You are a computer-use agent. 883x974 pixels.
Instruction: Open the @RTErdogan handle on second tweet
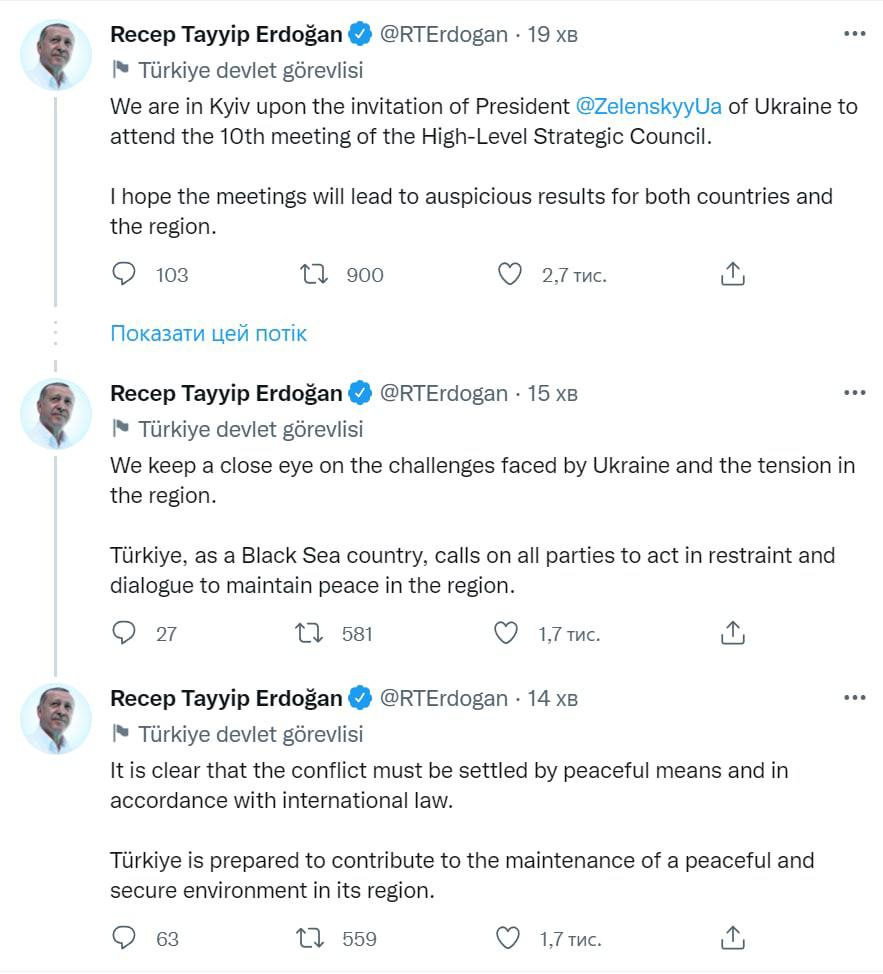click(x=443, y=393)
